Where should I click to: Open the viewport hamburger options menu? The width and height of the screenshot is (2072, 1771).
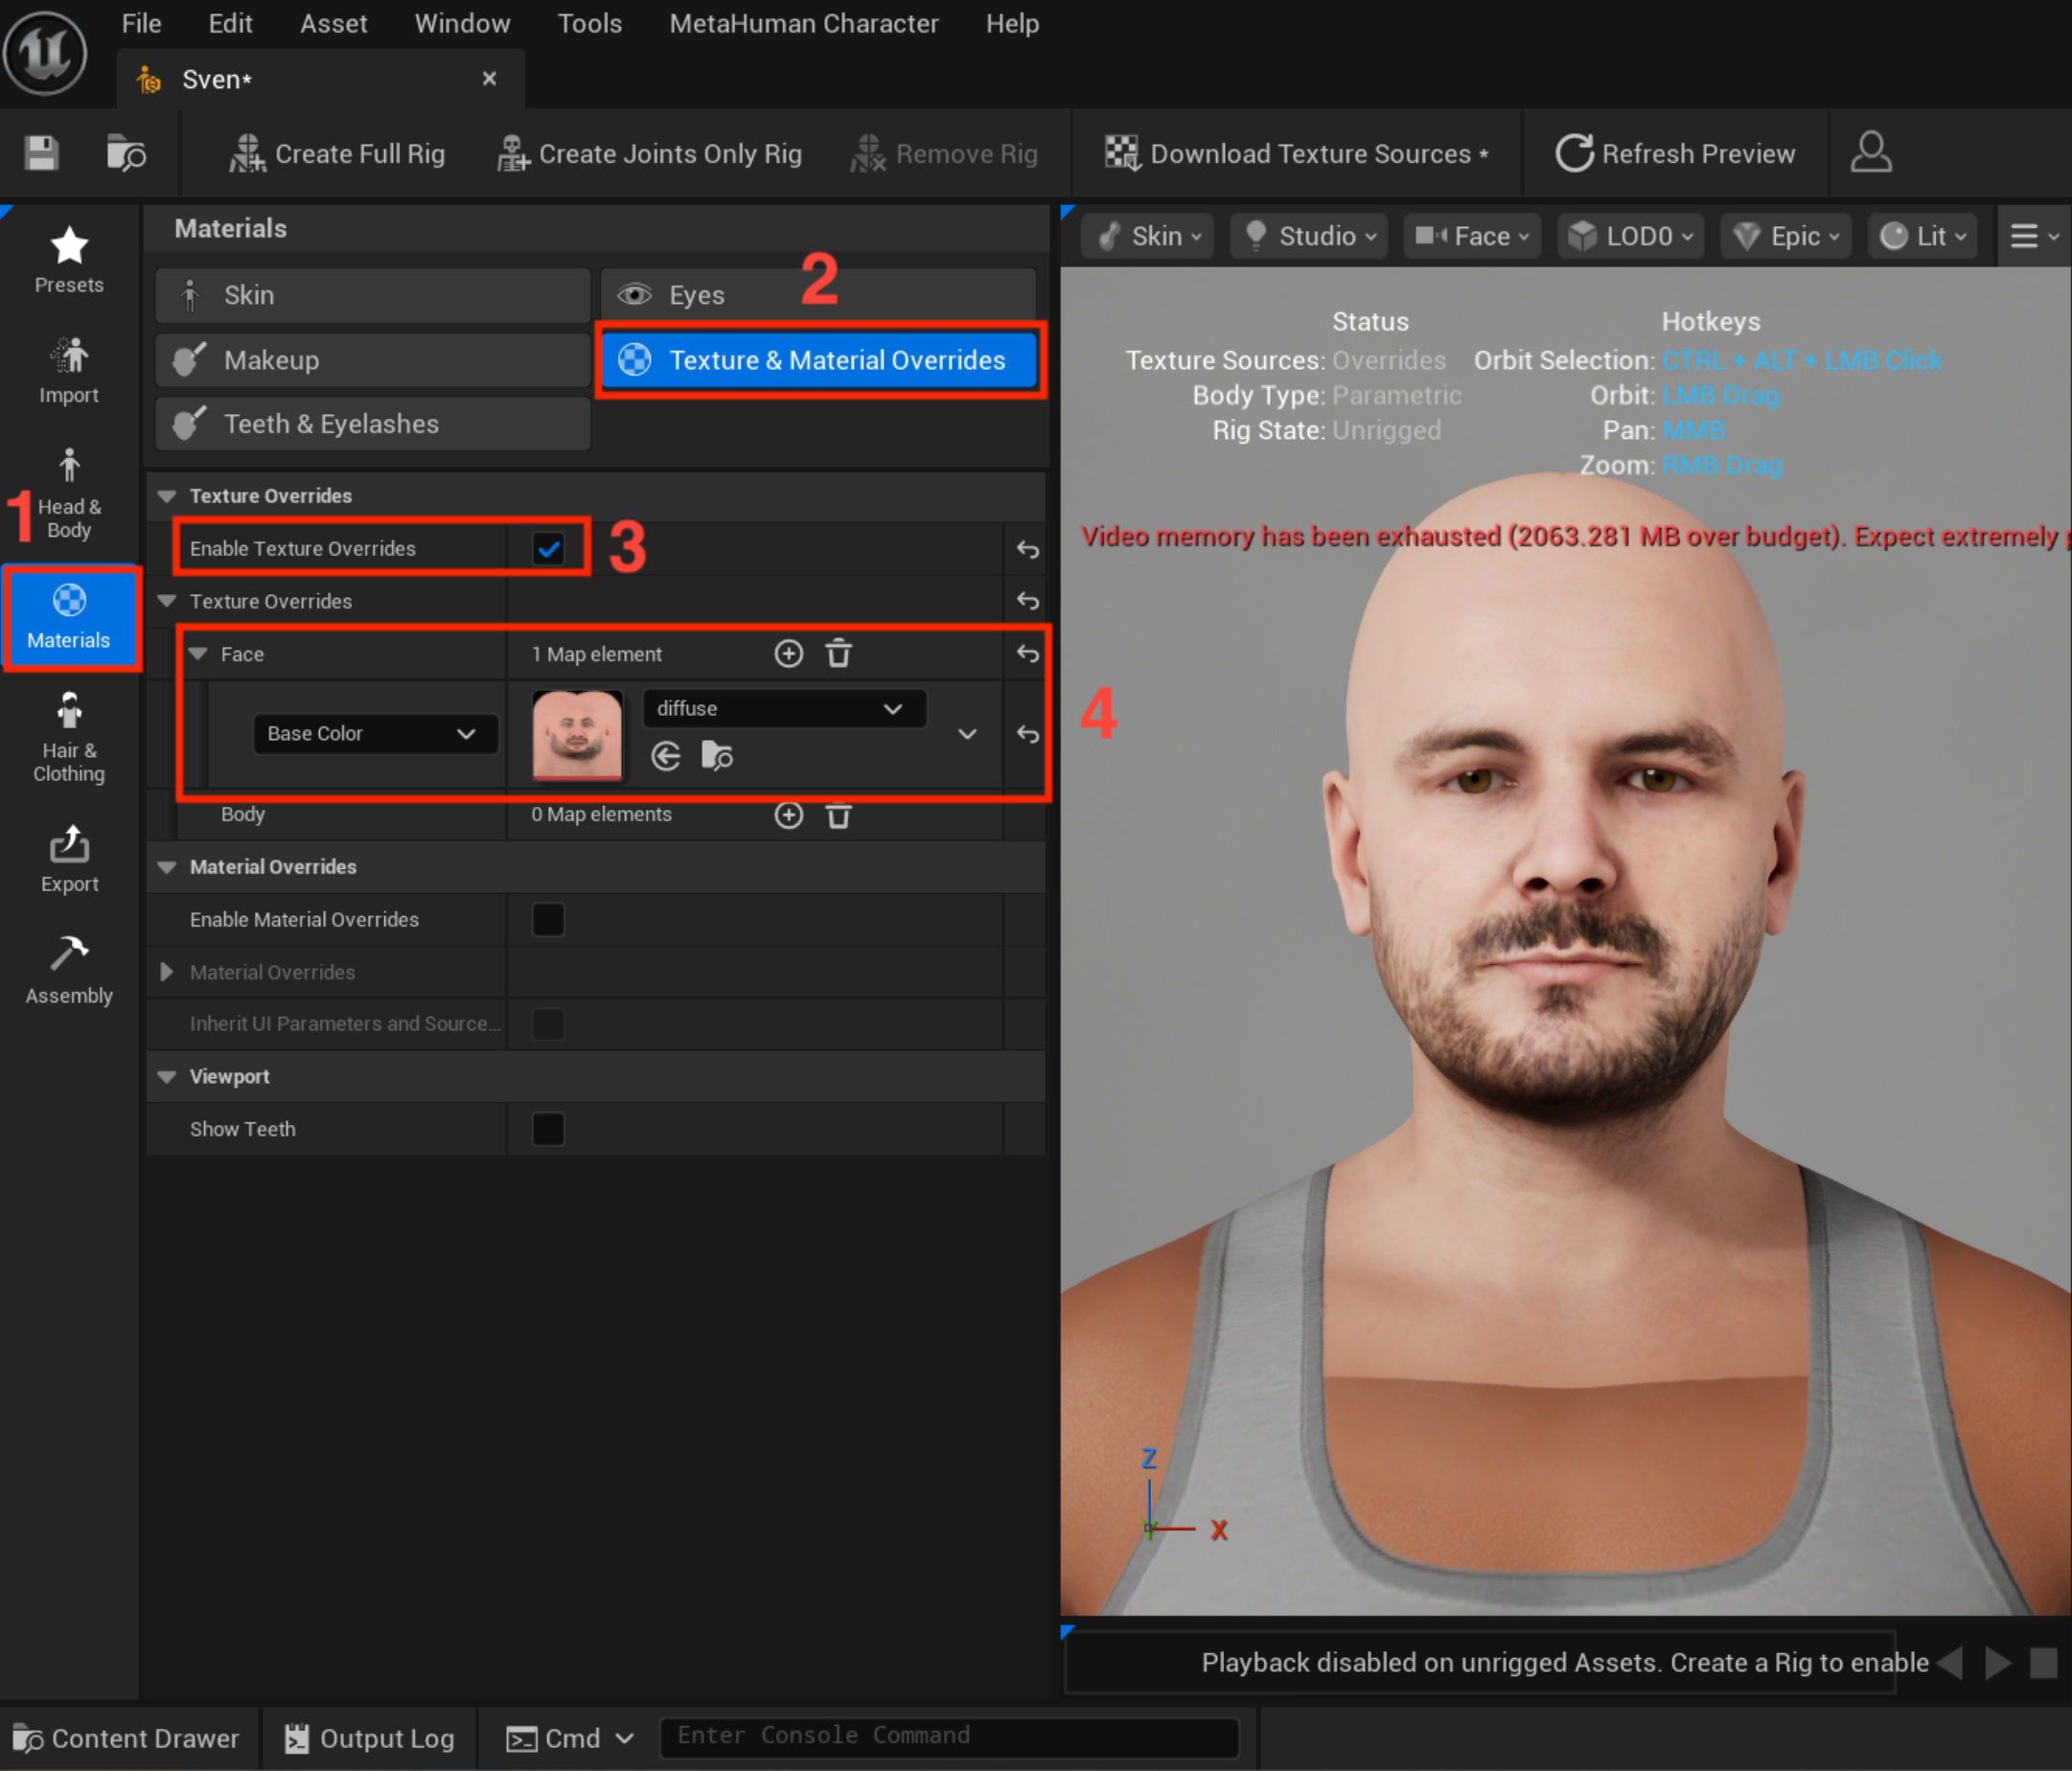tap(2034, 236)
